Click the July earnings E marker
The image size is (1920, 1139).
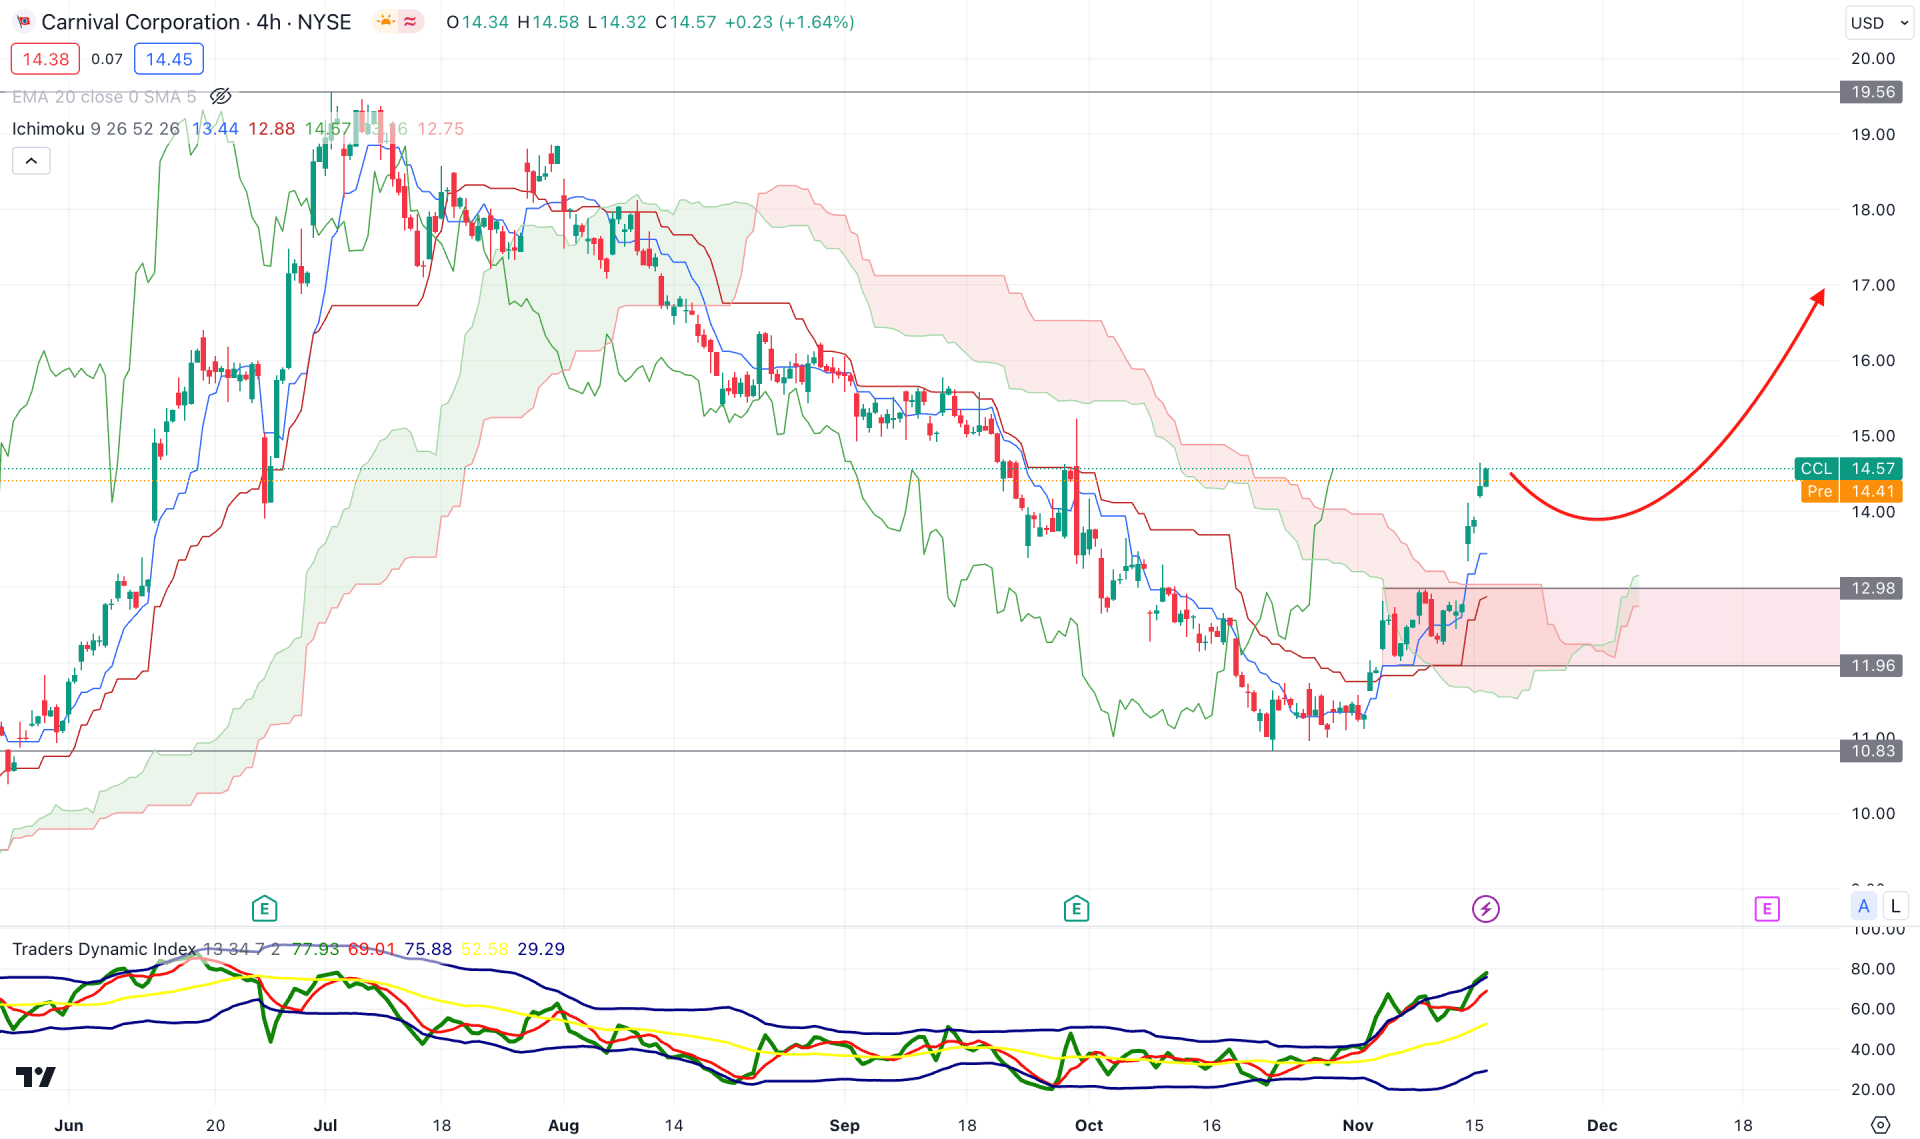(x=264, y=909)
